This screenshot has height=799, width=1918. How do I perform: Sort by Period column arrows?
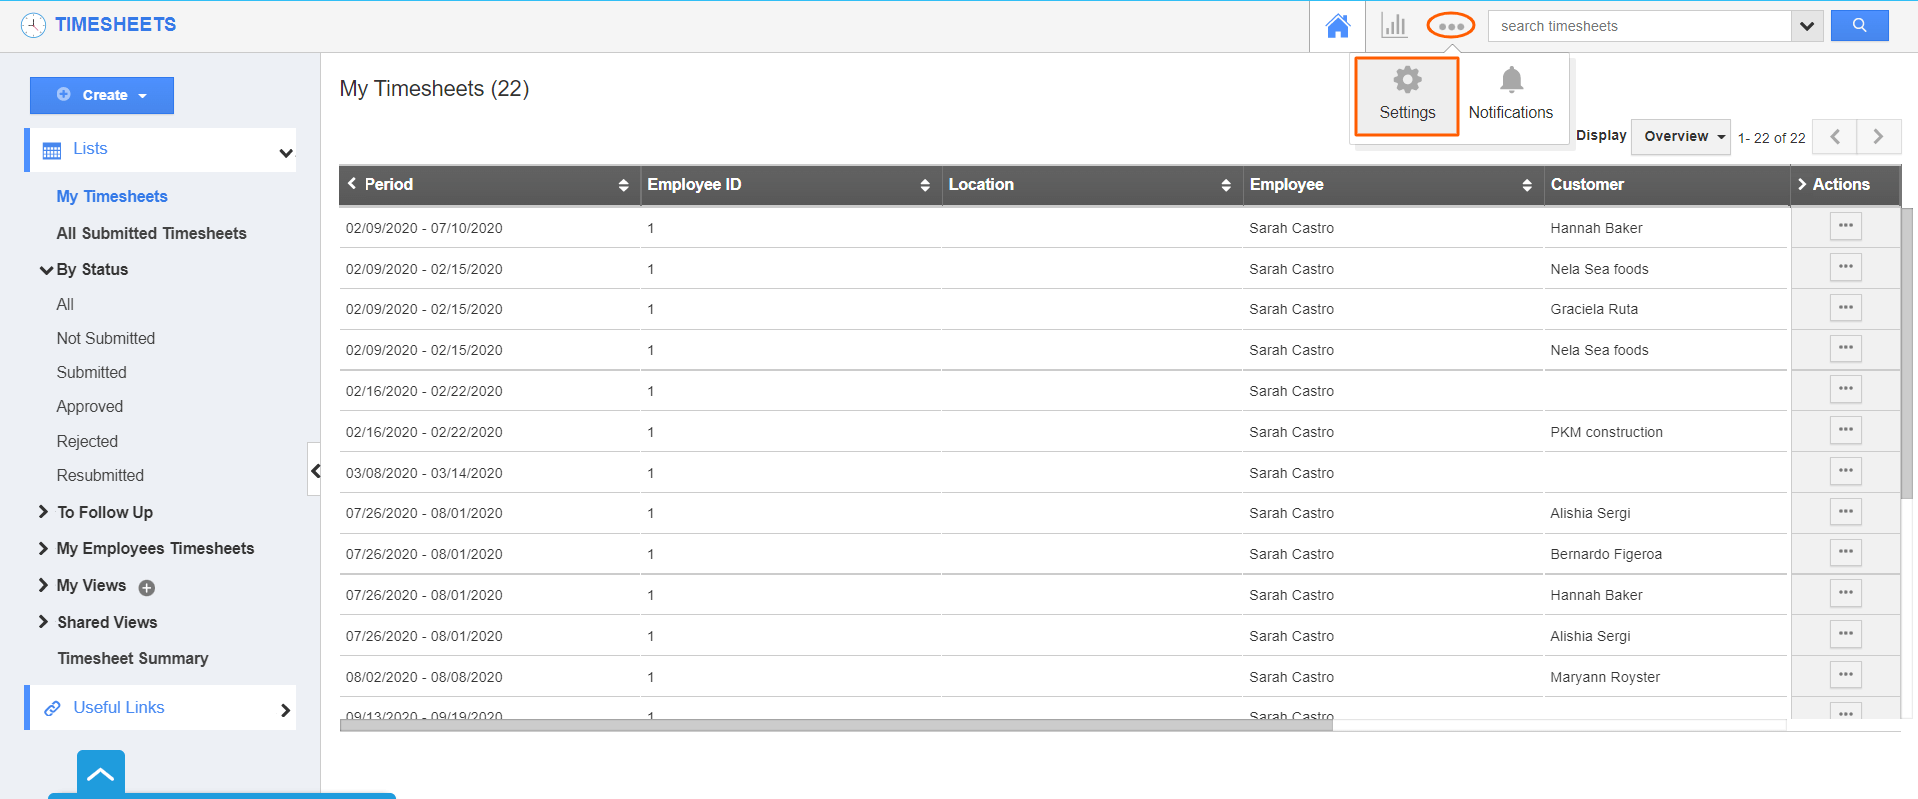tap(623, 185)
